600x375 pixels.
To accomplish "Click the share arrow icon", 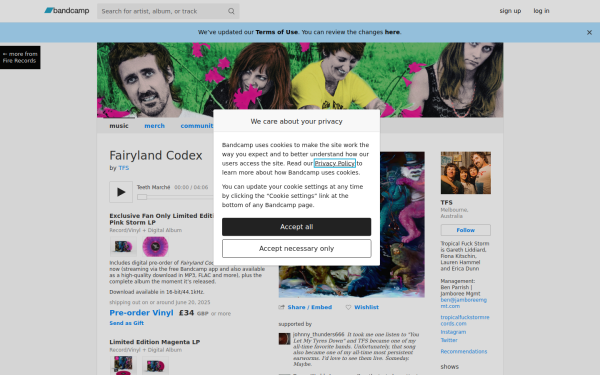I will coord(282,307).
